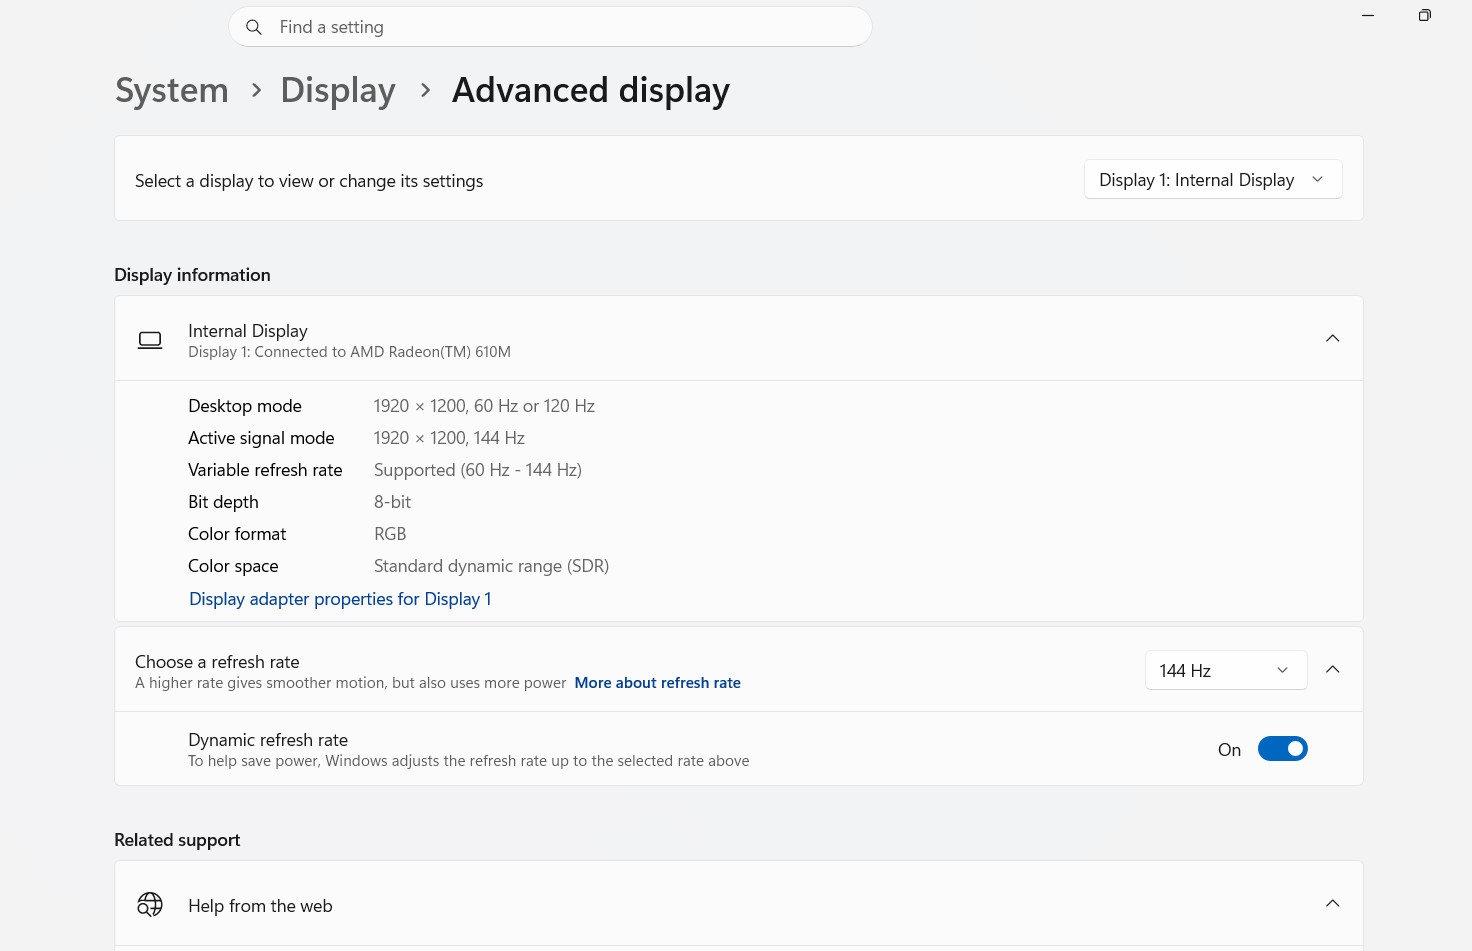Collapse the Help from the web section
Screen dimensions: 1472x951
click(x=1333, y=903)
